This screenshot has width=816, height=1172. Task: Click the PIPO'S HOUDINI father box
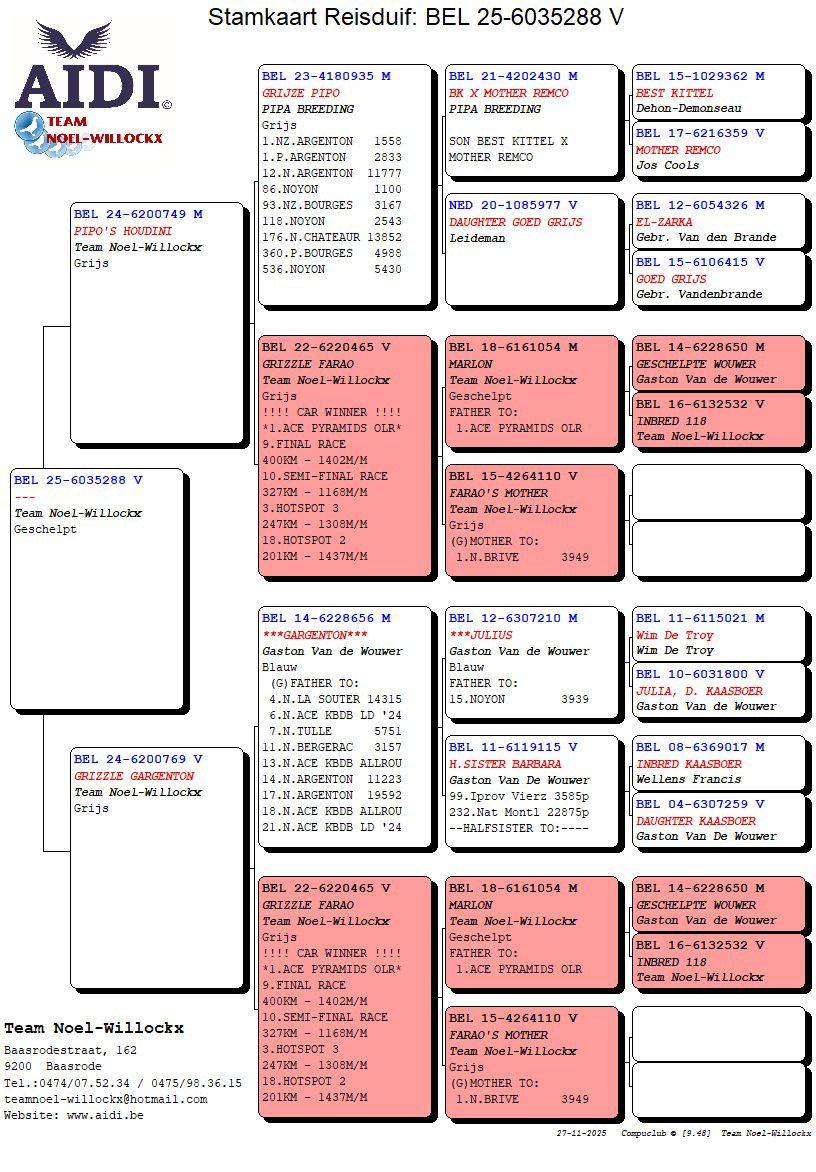pyautogui.click(x=157, y=322)
